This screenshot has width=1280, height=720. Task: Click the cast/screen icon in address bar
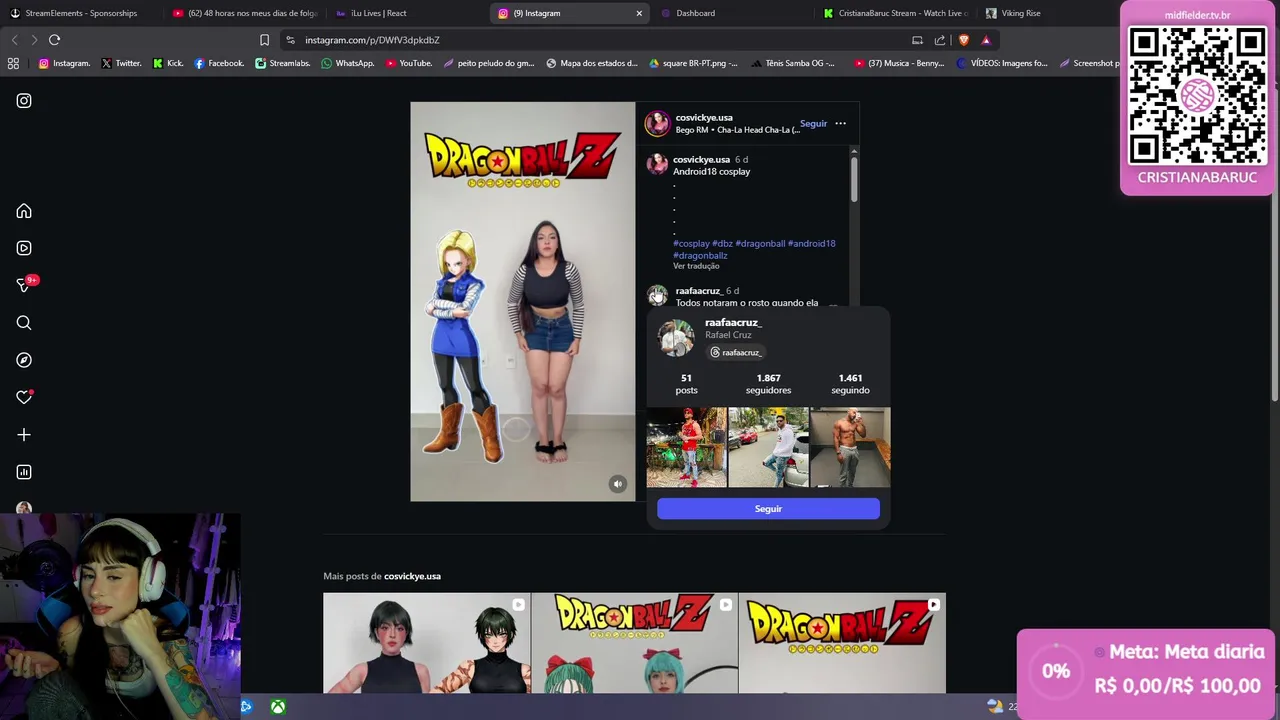[x=917, y=40]
